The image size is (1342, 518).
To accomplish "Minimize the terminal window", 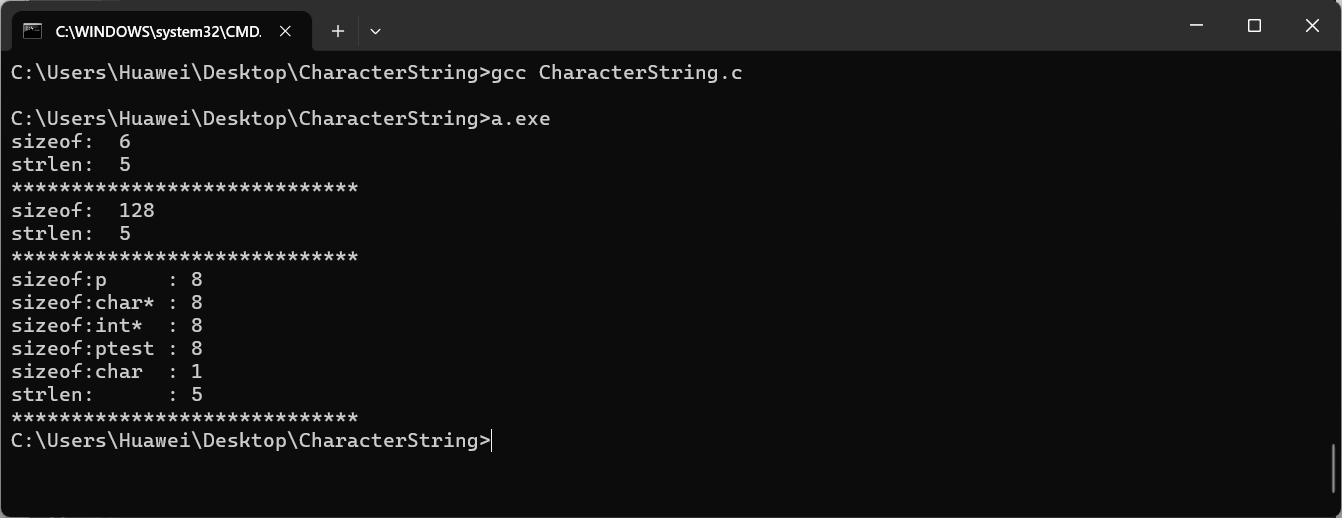I will 1196,27.
